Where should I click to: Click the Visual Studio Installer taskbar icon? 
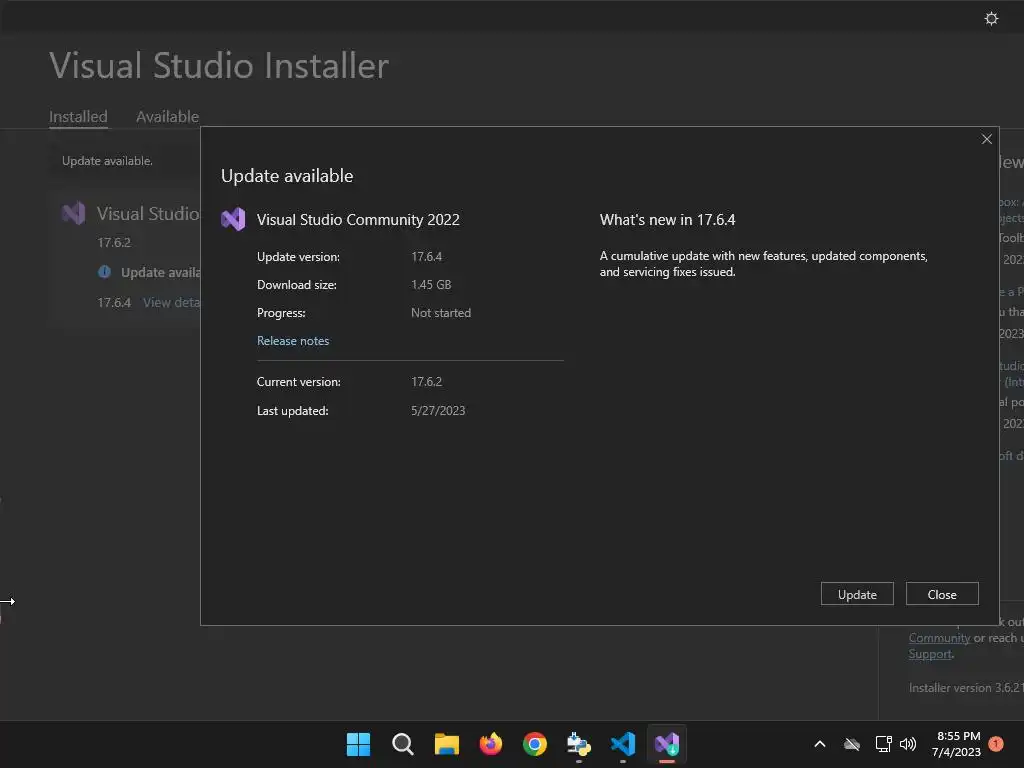667,744
